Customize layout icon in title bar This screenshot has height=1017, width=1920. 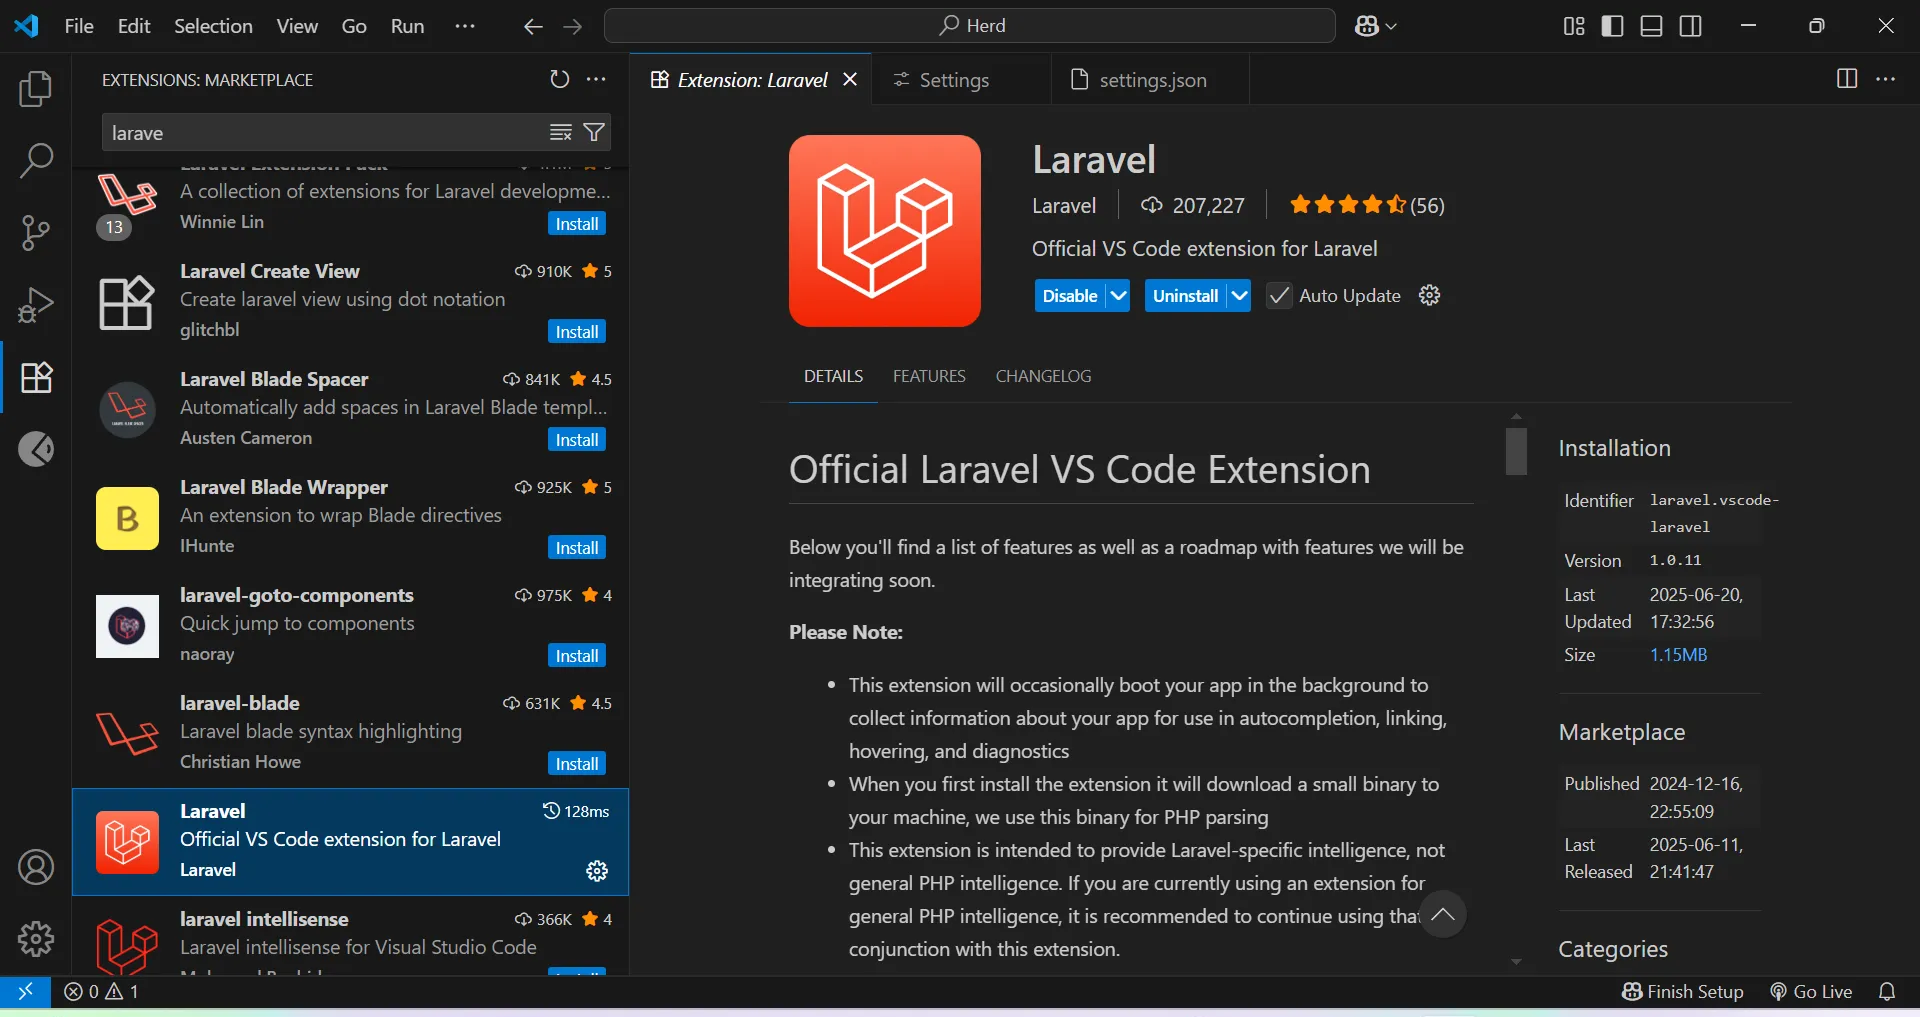click(1574, 26)
